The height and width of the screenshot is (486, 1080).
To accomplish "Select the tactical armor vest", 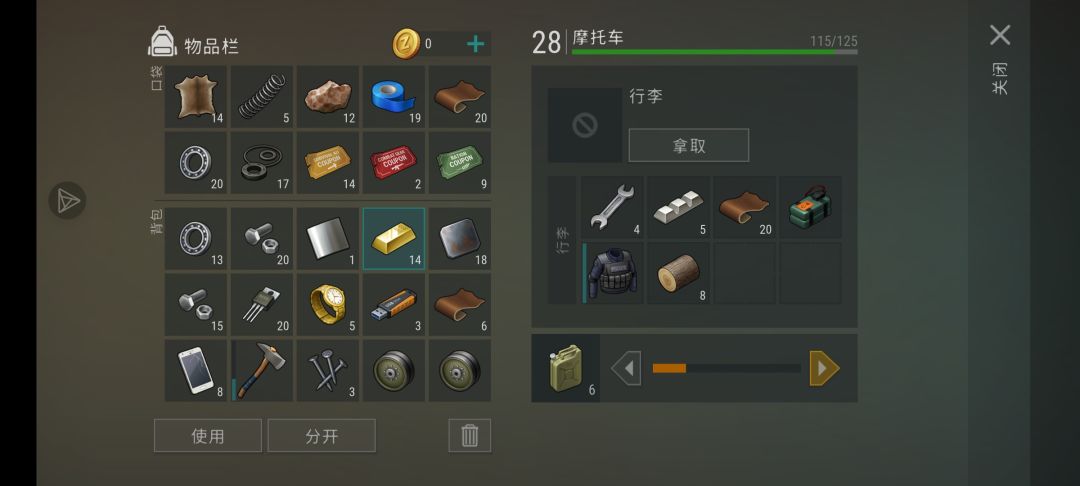I will (x=612, y=273).
